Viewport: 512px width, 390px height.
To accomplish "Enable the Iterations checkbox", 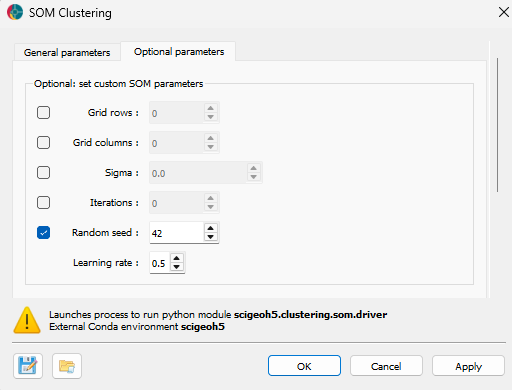I will point(43,203).
